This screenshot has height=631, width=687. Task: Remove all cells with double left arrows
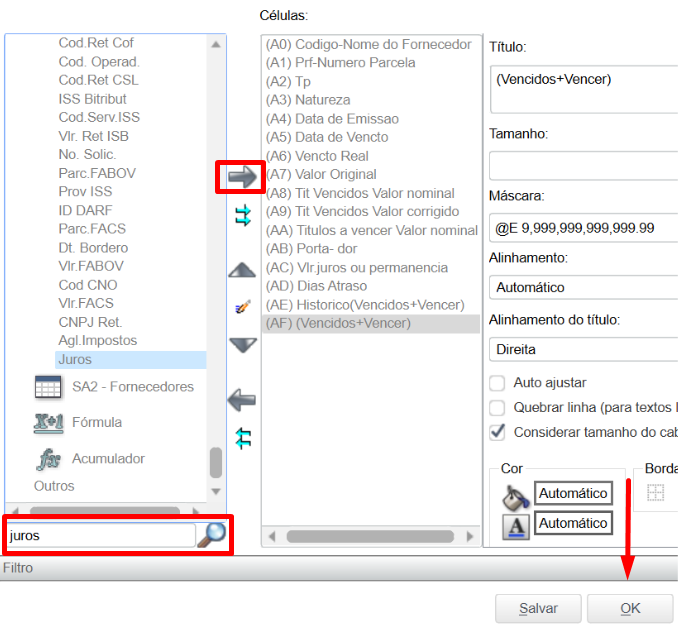[x=243, y=438]
